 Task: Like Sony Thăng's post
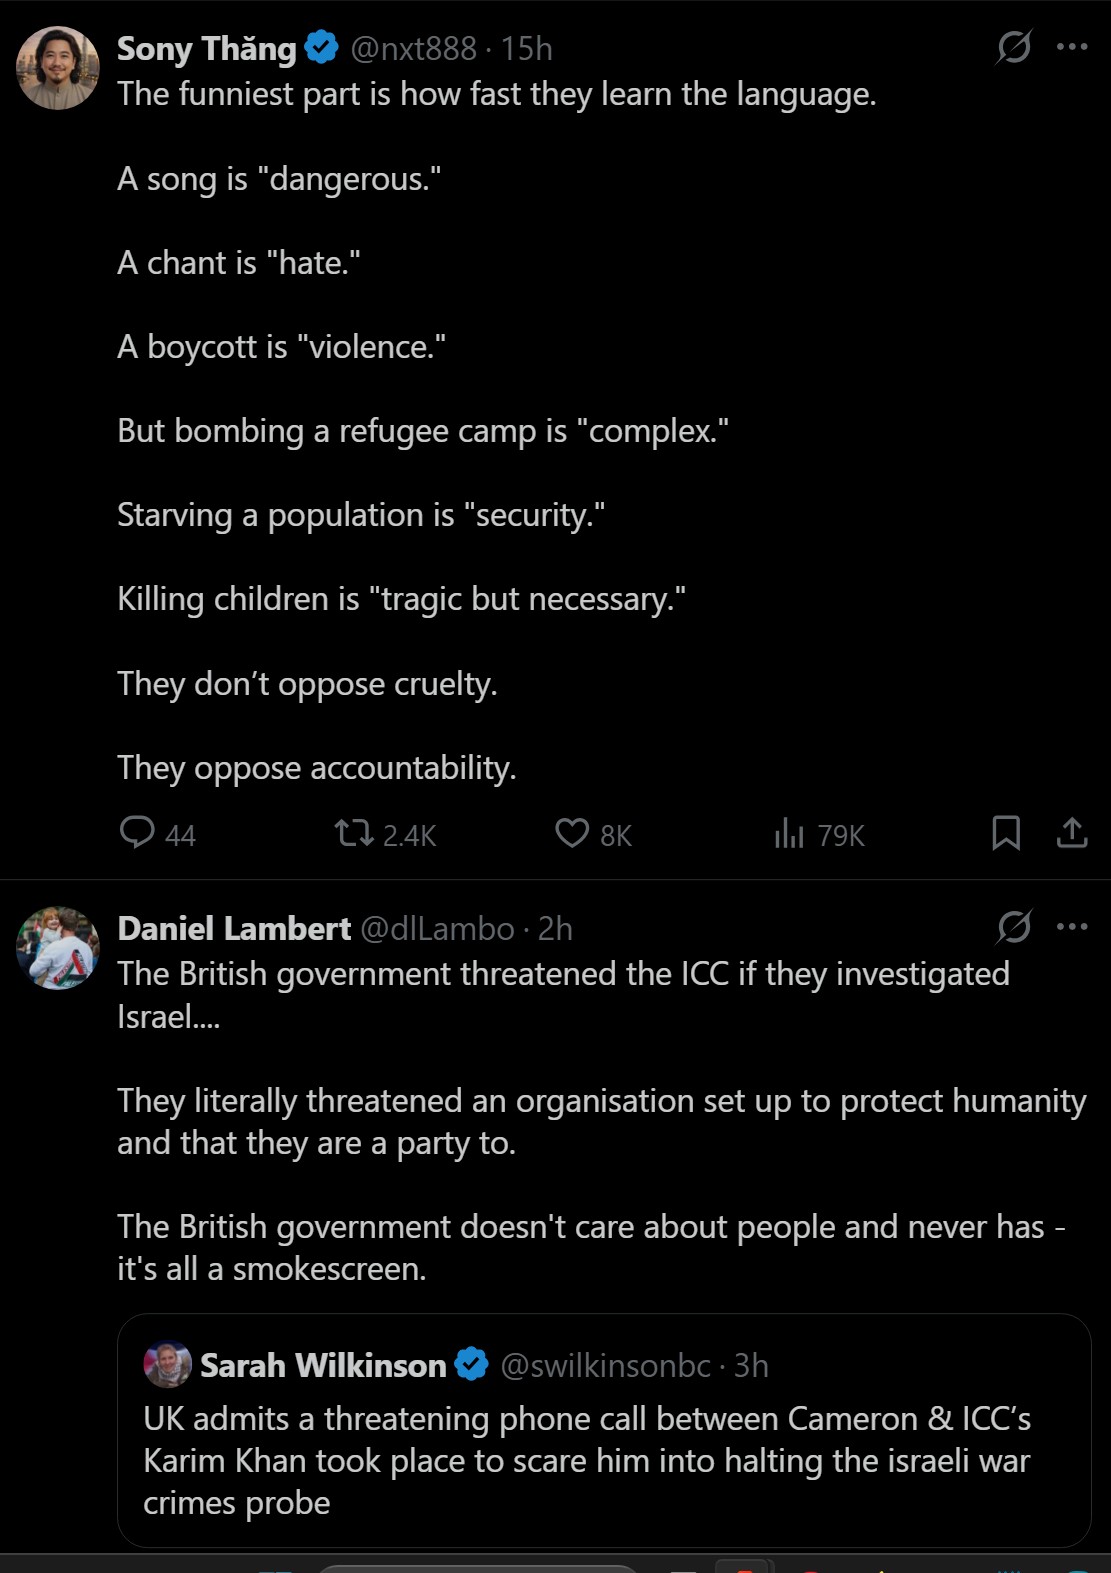(x=572, y=833)
